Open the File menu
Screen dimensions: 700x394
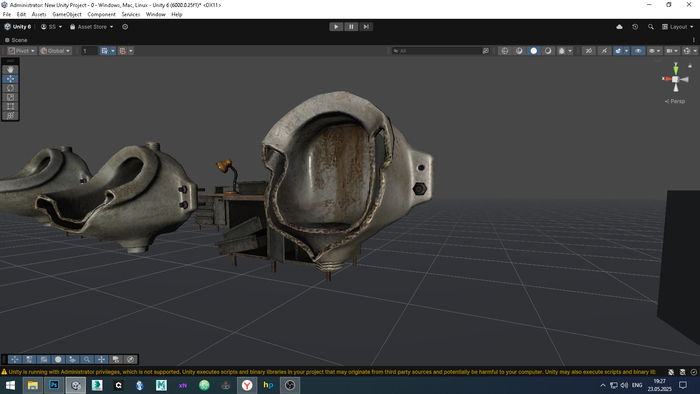(7, 14)
